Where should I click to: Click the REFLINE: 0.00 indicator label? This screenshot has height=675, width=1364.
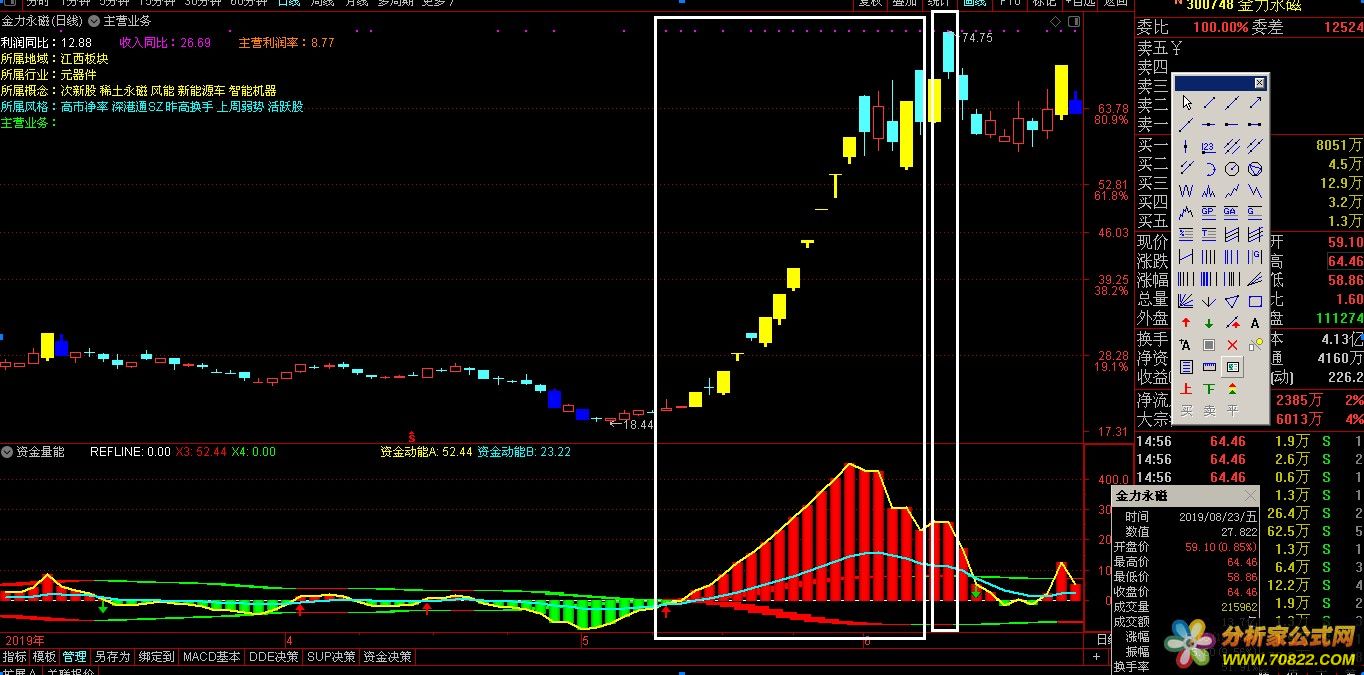(130, 452)
